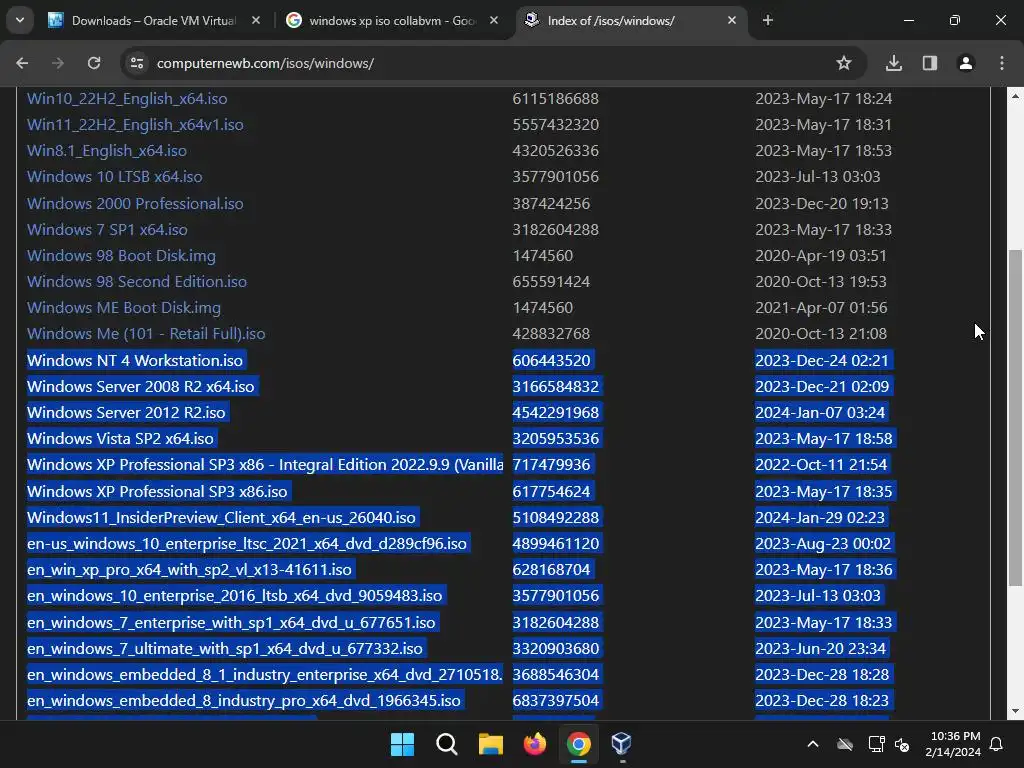The width and height of the screenshot is (1024, 768).
Task: Click the page scrollbar down arrow
Action: click(1015, 711)
